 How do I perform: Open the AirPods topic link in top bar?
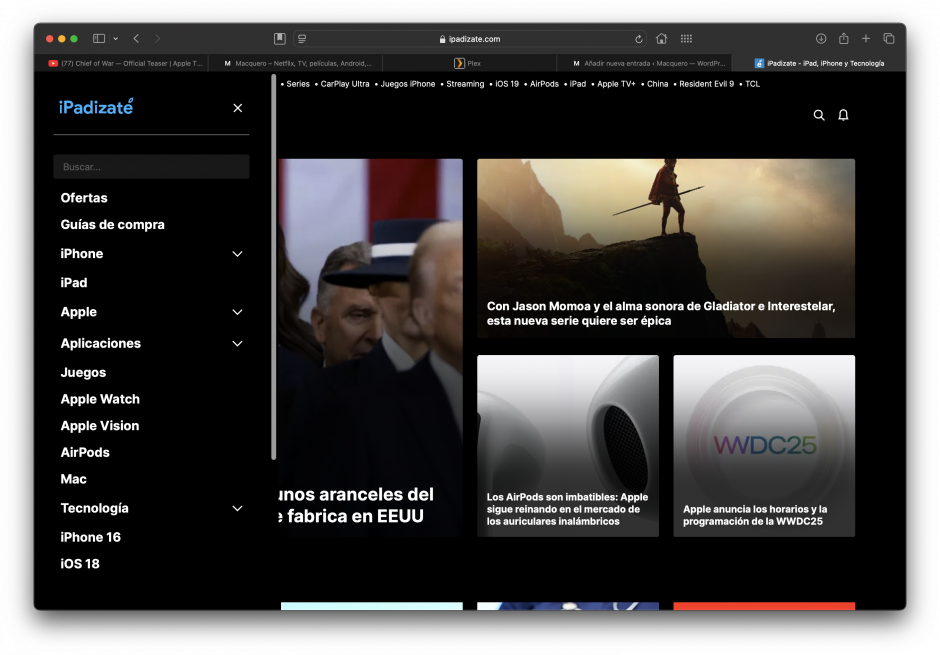pos(544,84)
